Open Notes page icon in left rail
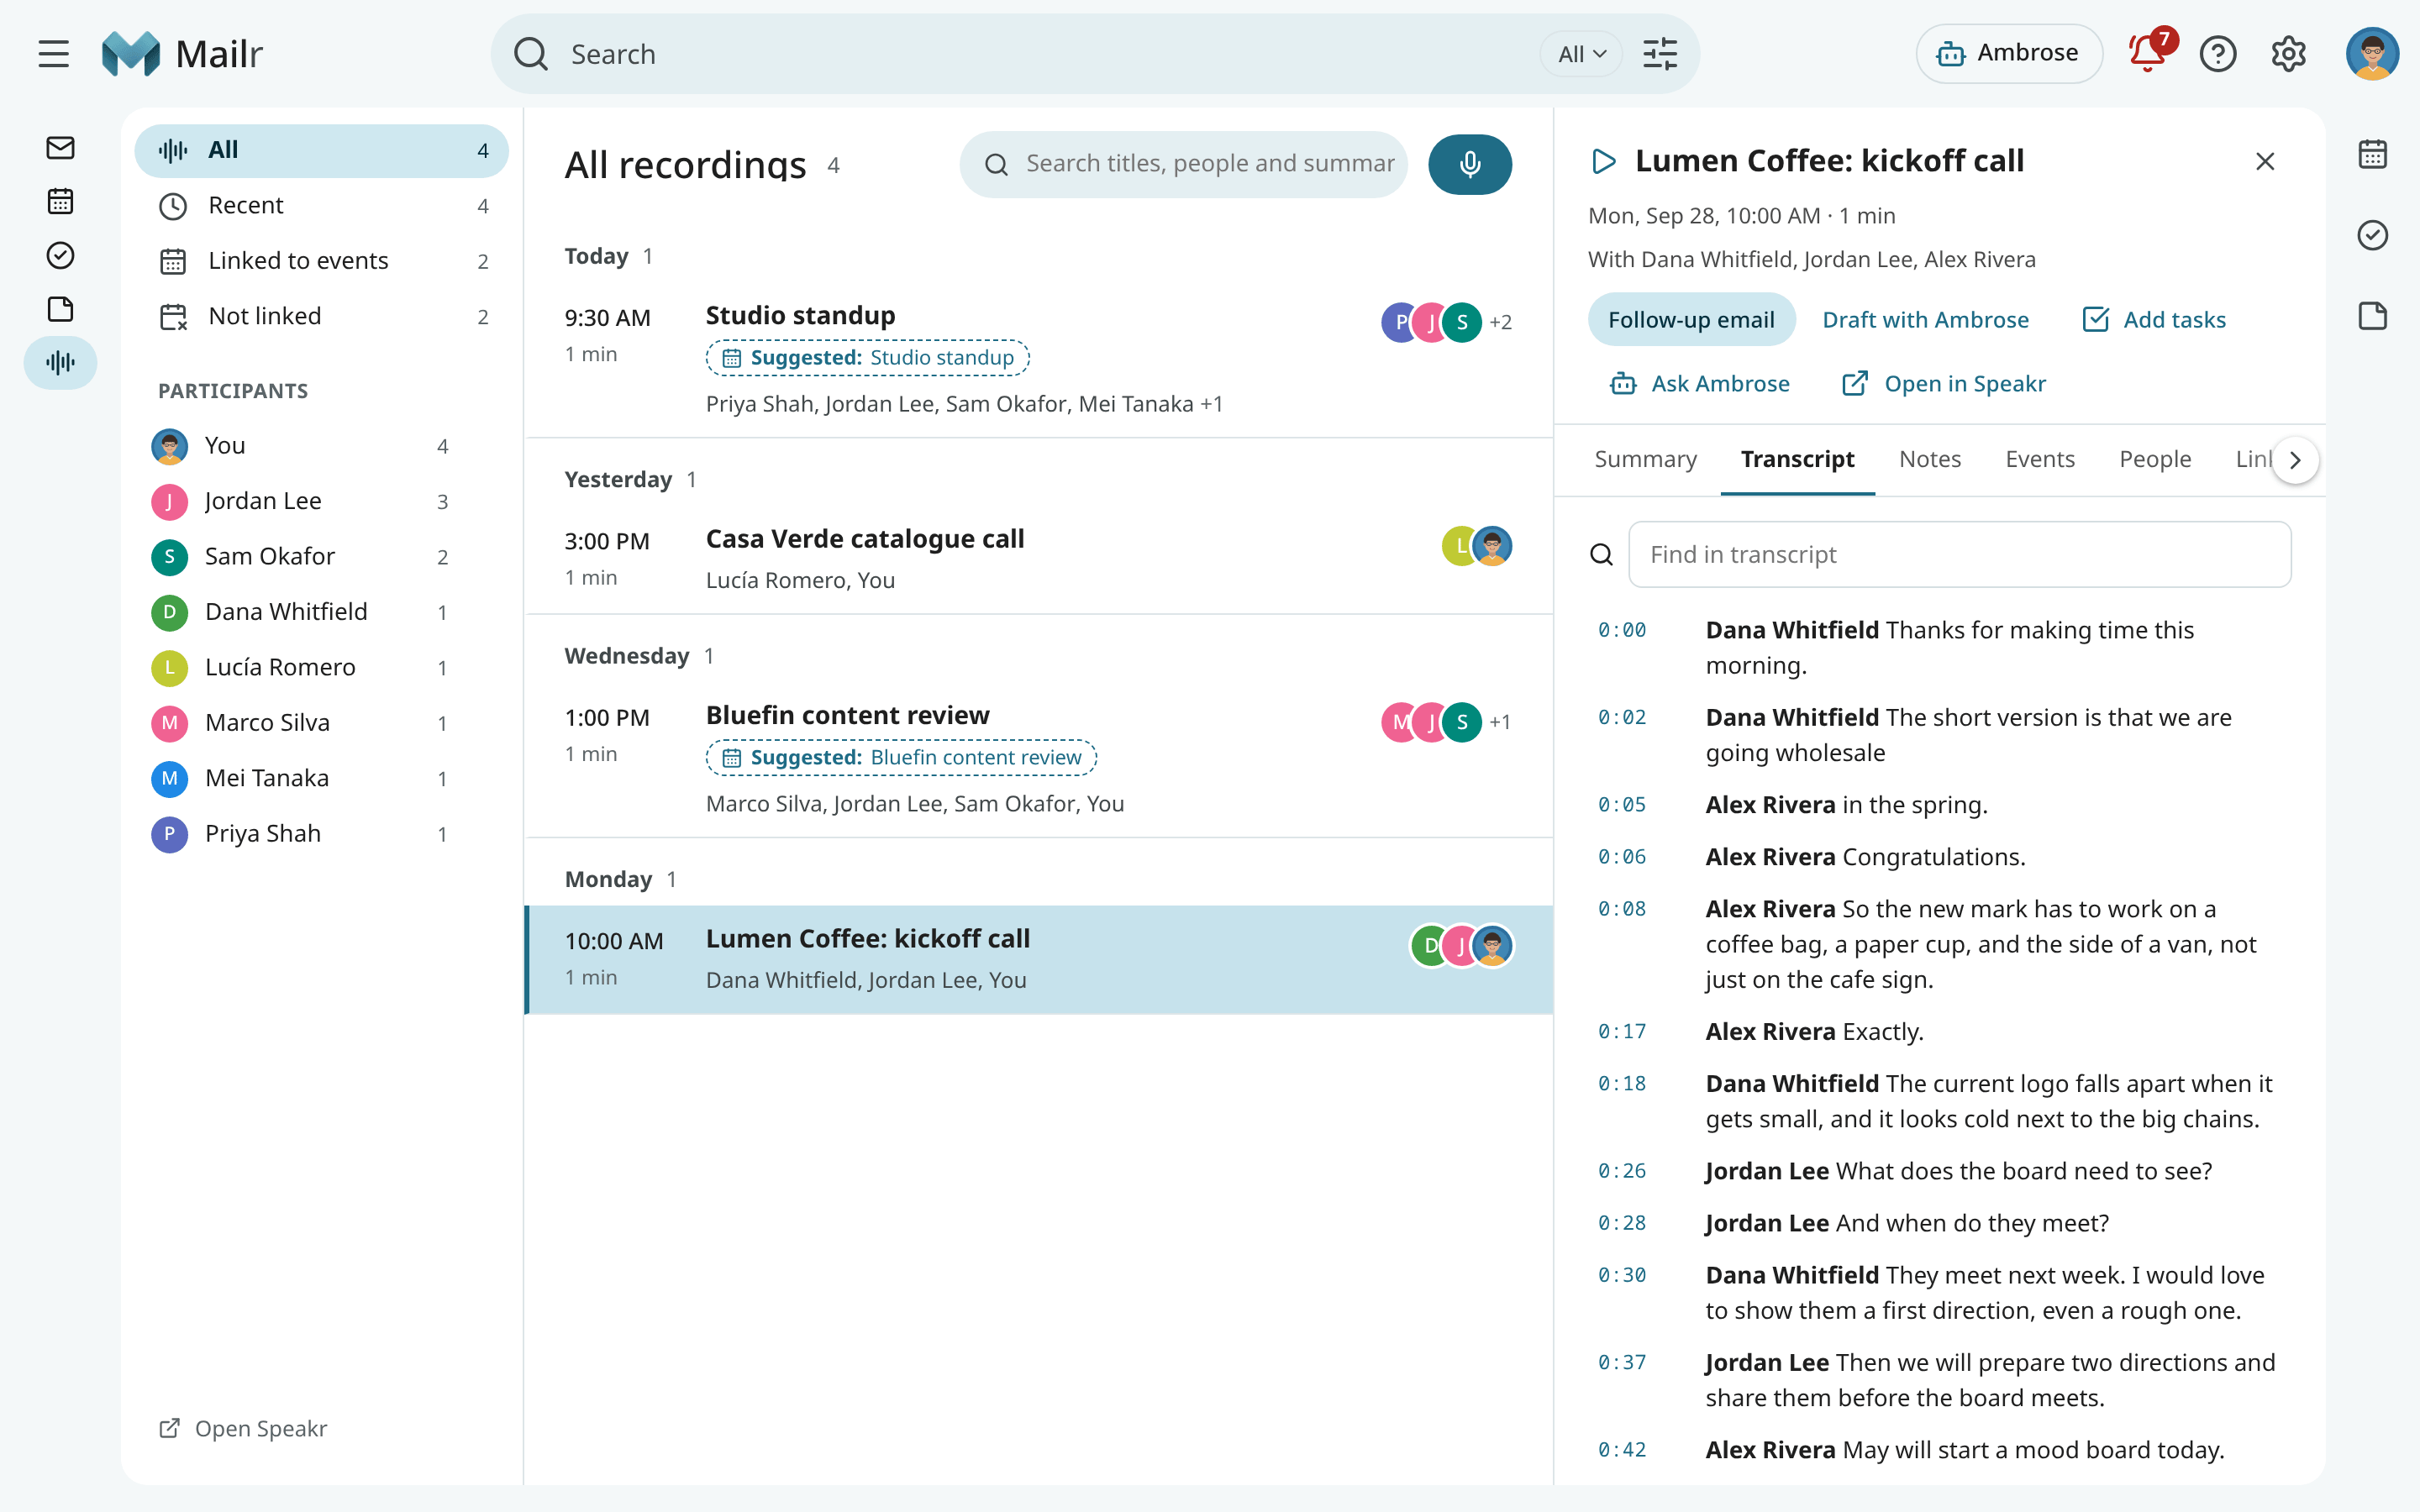 coord(60,309)
